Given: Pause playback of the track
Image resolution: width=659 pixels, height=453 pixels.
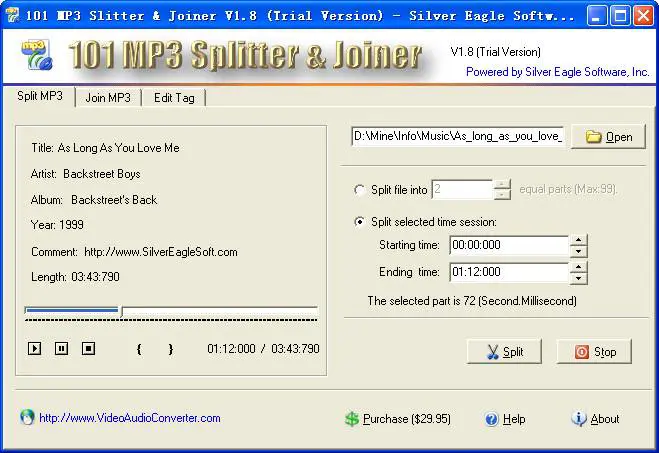Looking at the screenshot, I should pos(61,348).
